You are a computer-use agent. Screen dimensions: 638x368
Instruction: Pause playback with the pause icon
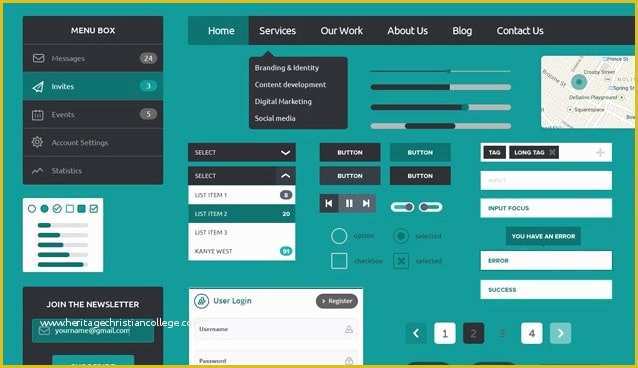coord(349,203)
